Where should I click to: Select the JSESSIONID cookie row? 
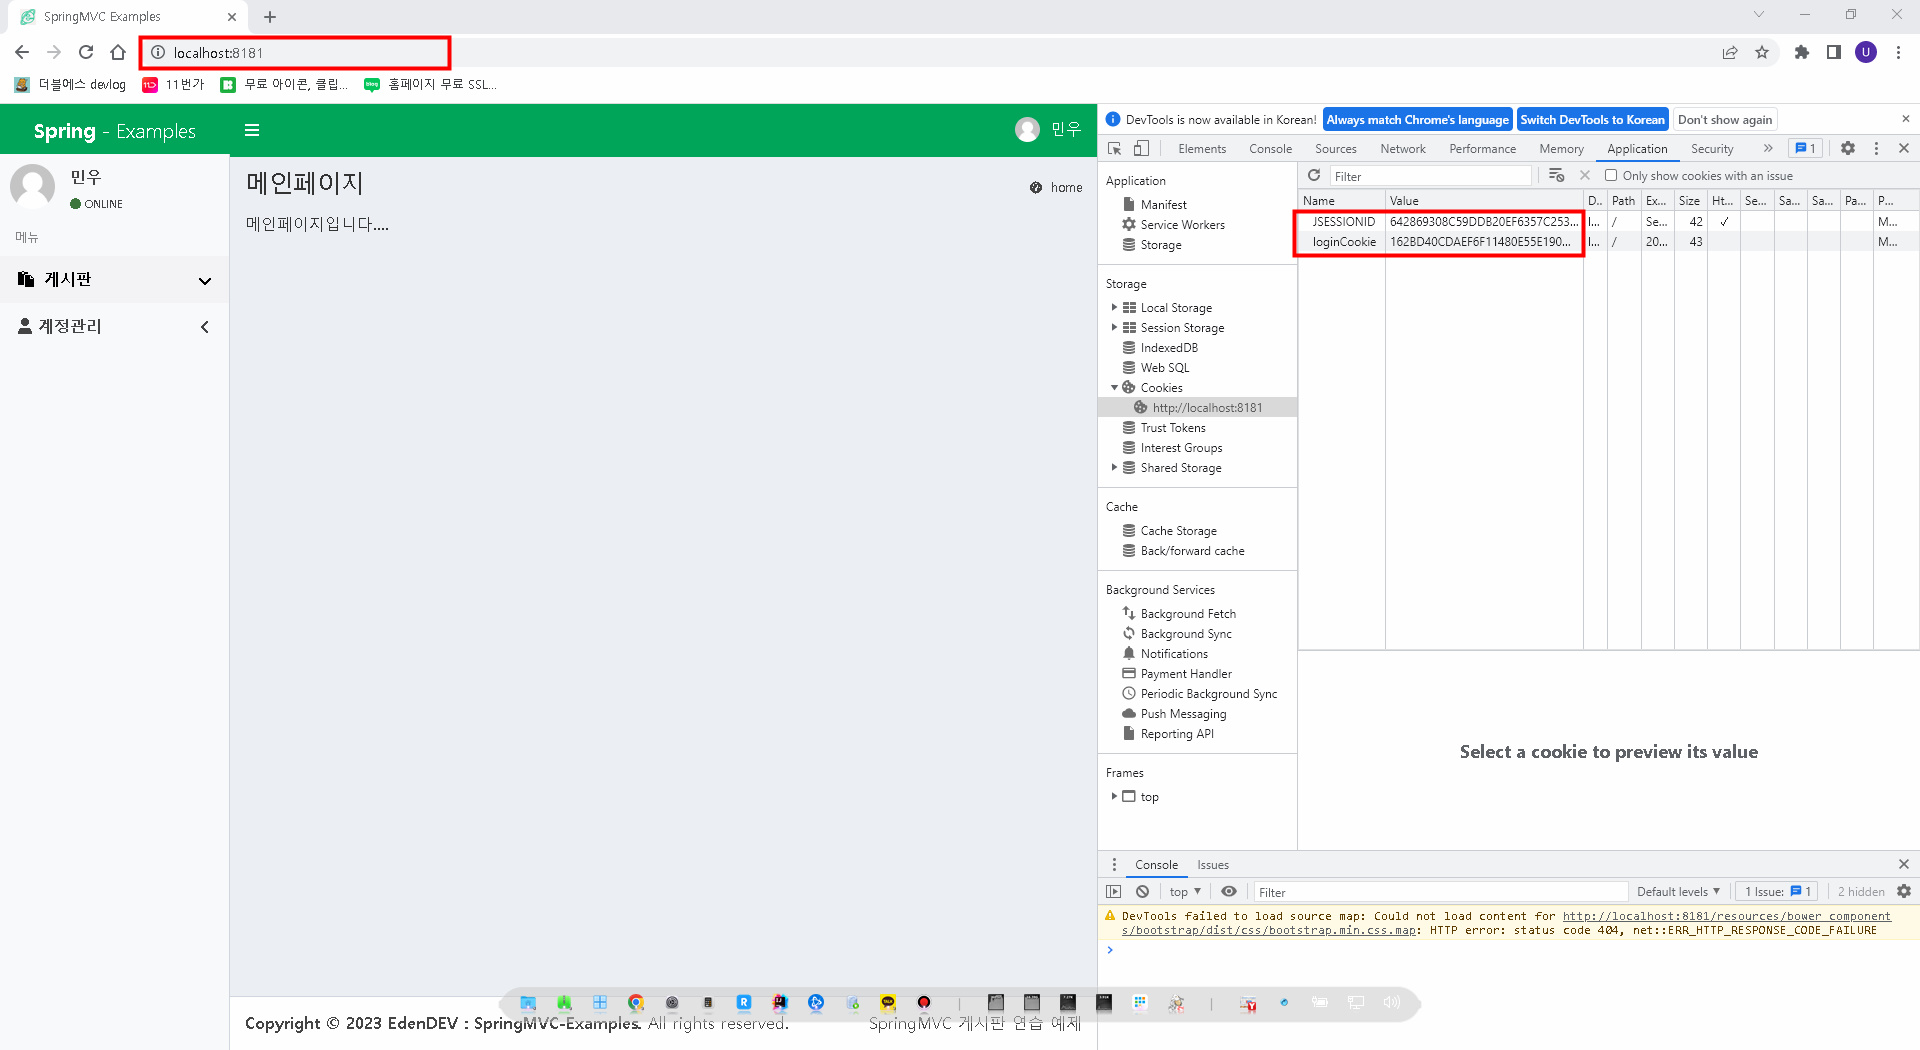pyautogui.click(x=1608, y=221)
